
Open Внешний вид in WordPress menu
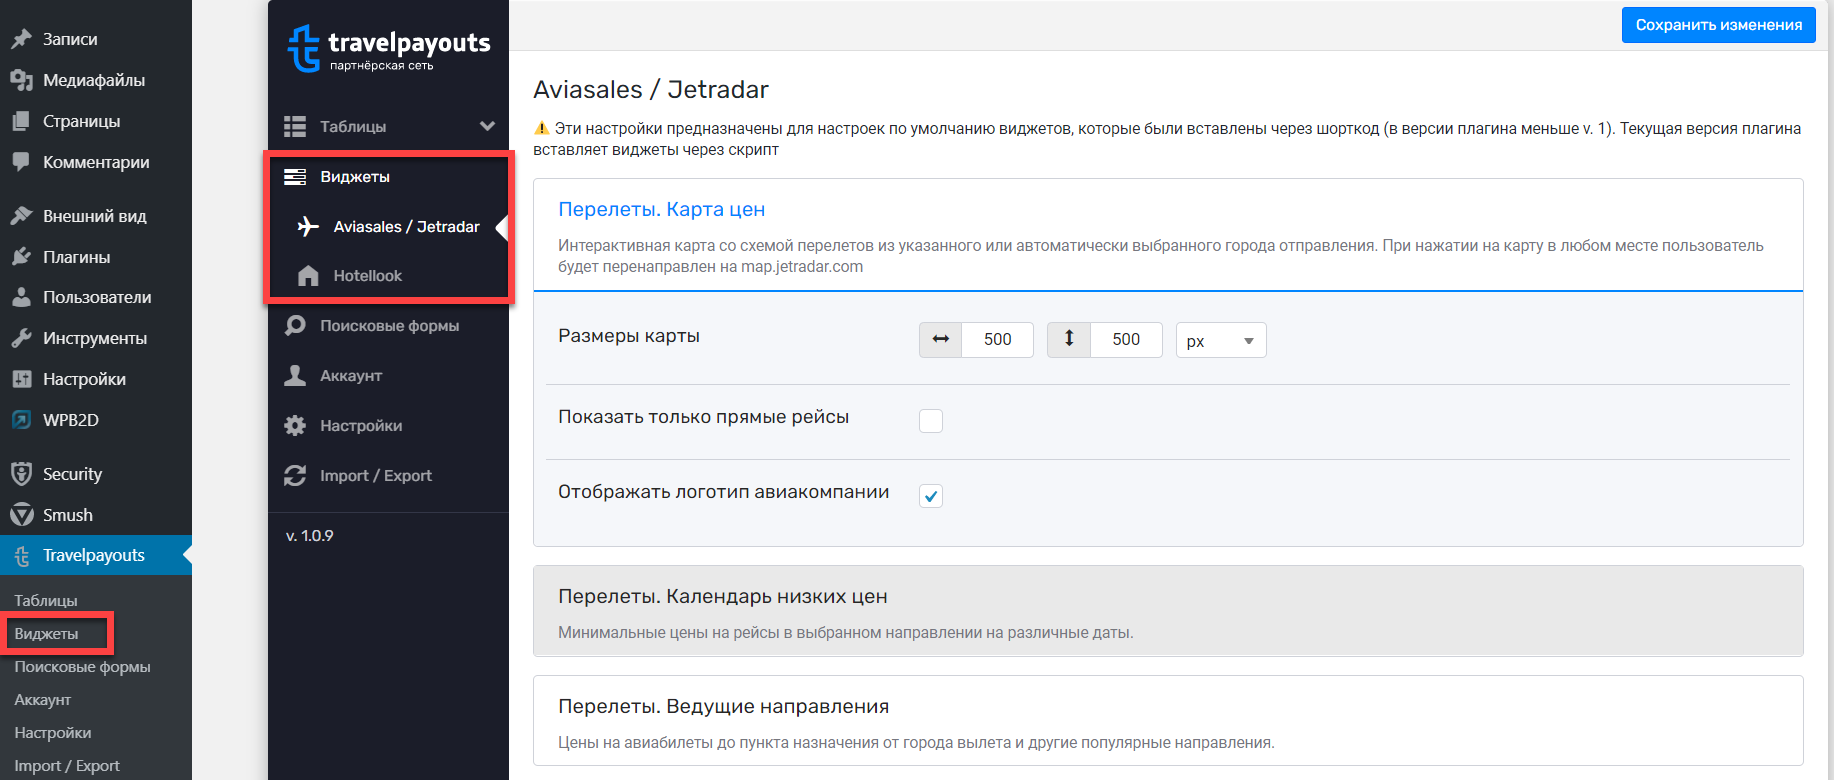[x=96, y=216]
